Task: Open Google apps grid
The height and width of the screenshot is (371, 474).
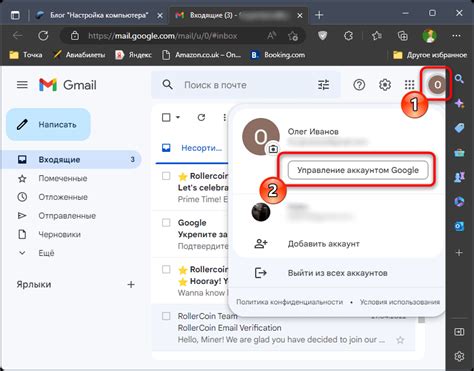Action: tap(409, 85)
